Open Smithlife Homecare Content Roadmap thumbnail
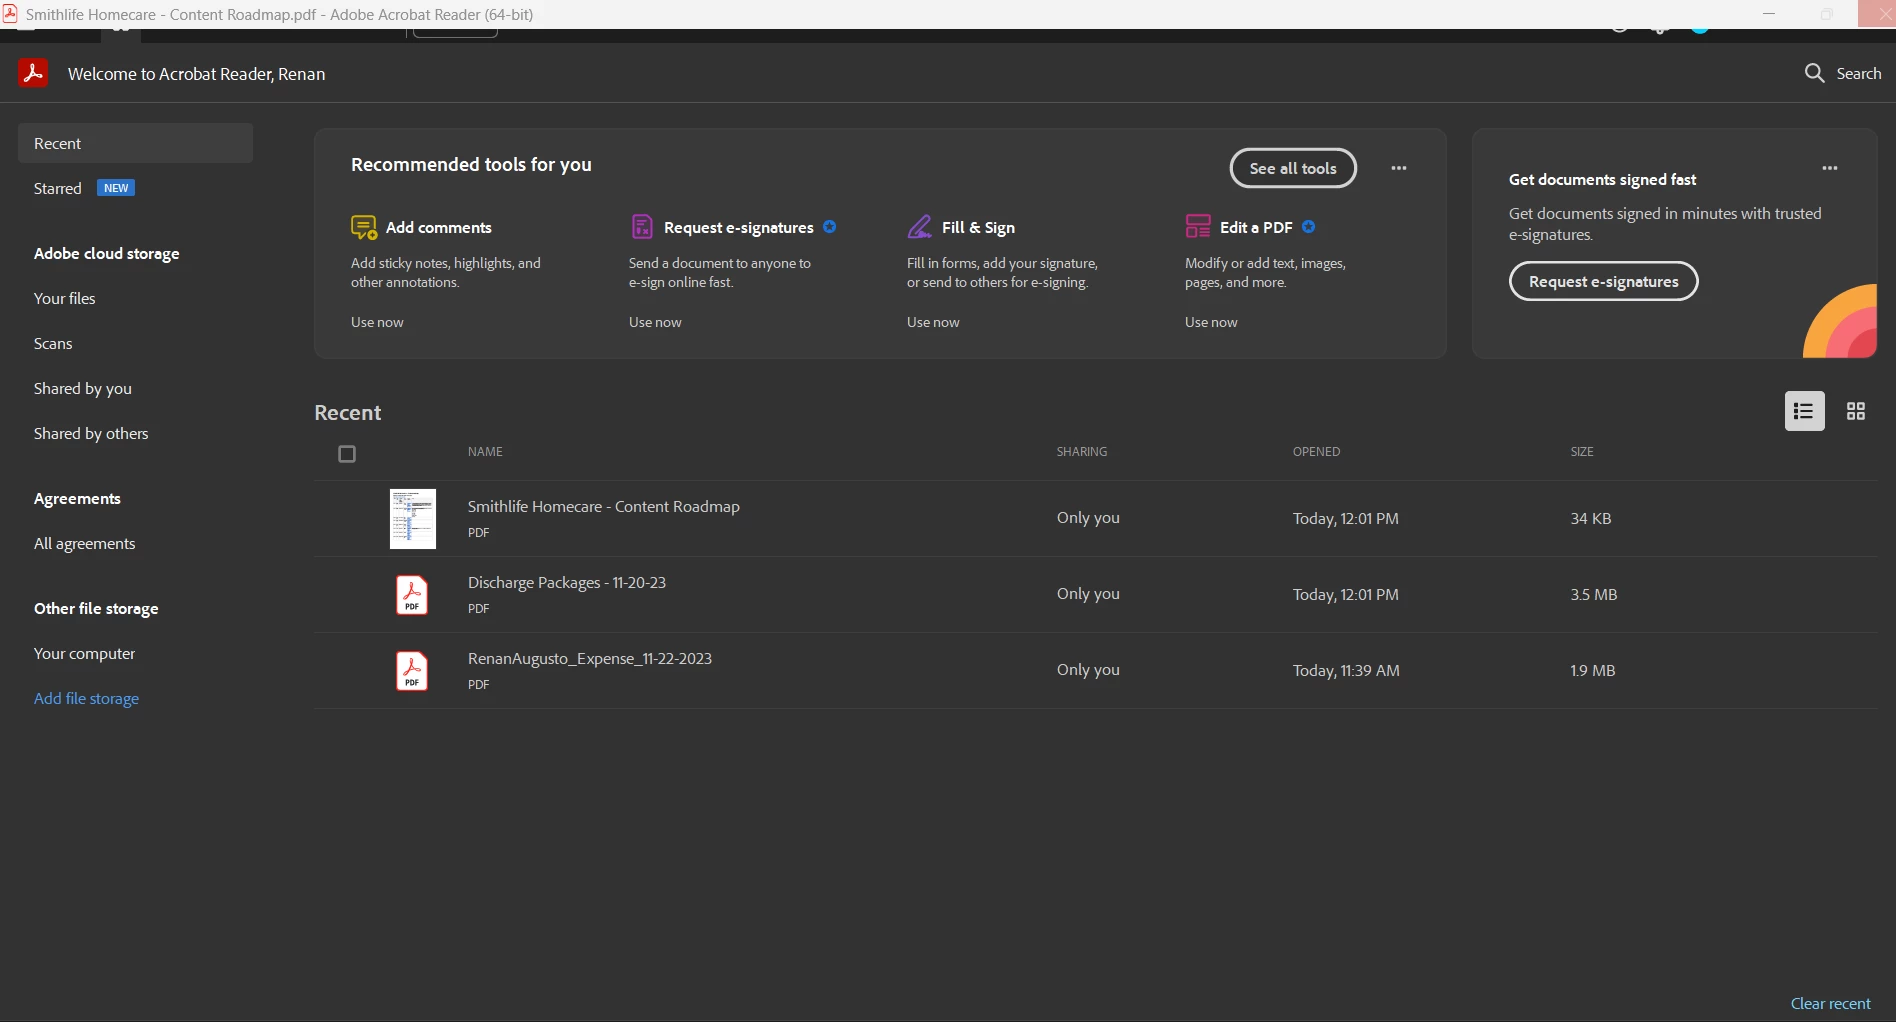Viewport: 1896px width, 1022px height. 413,519
